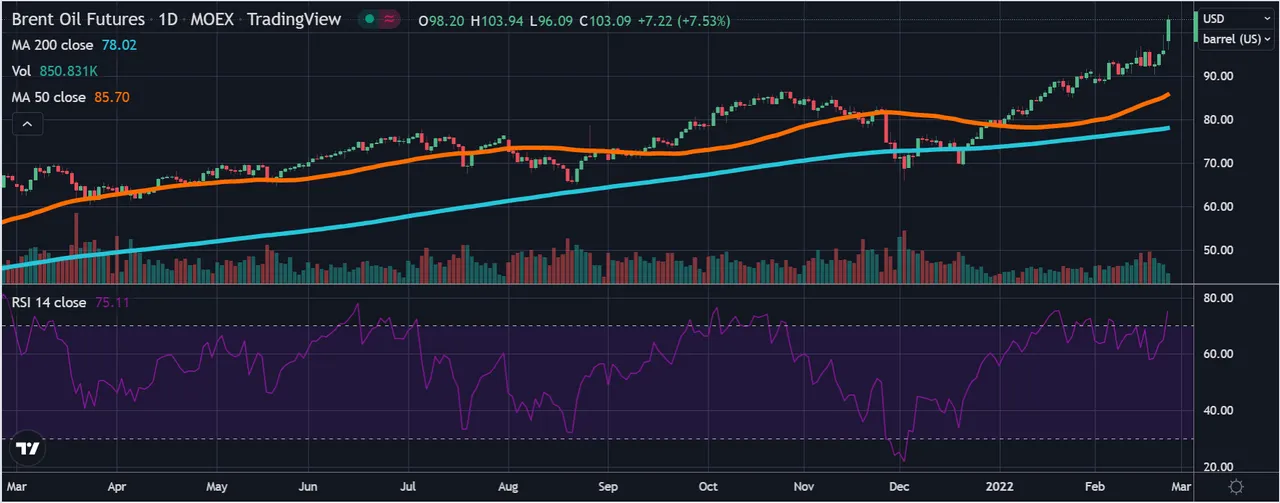Click the 70.00 price axis label

[1217, 163]
